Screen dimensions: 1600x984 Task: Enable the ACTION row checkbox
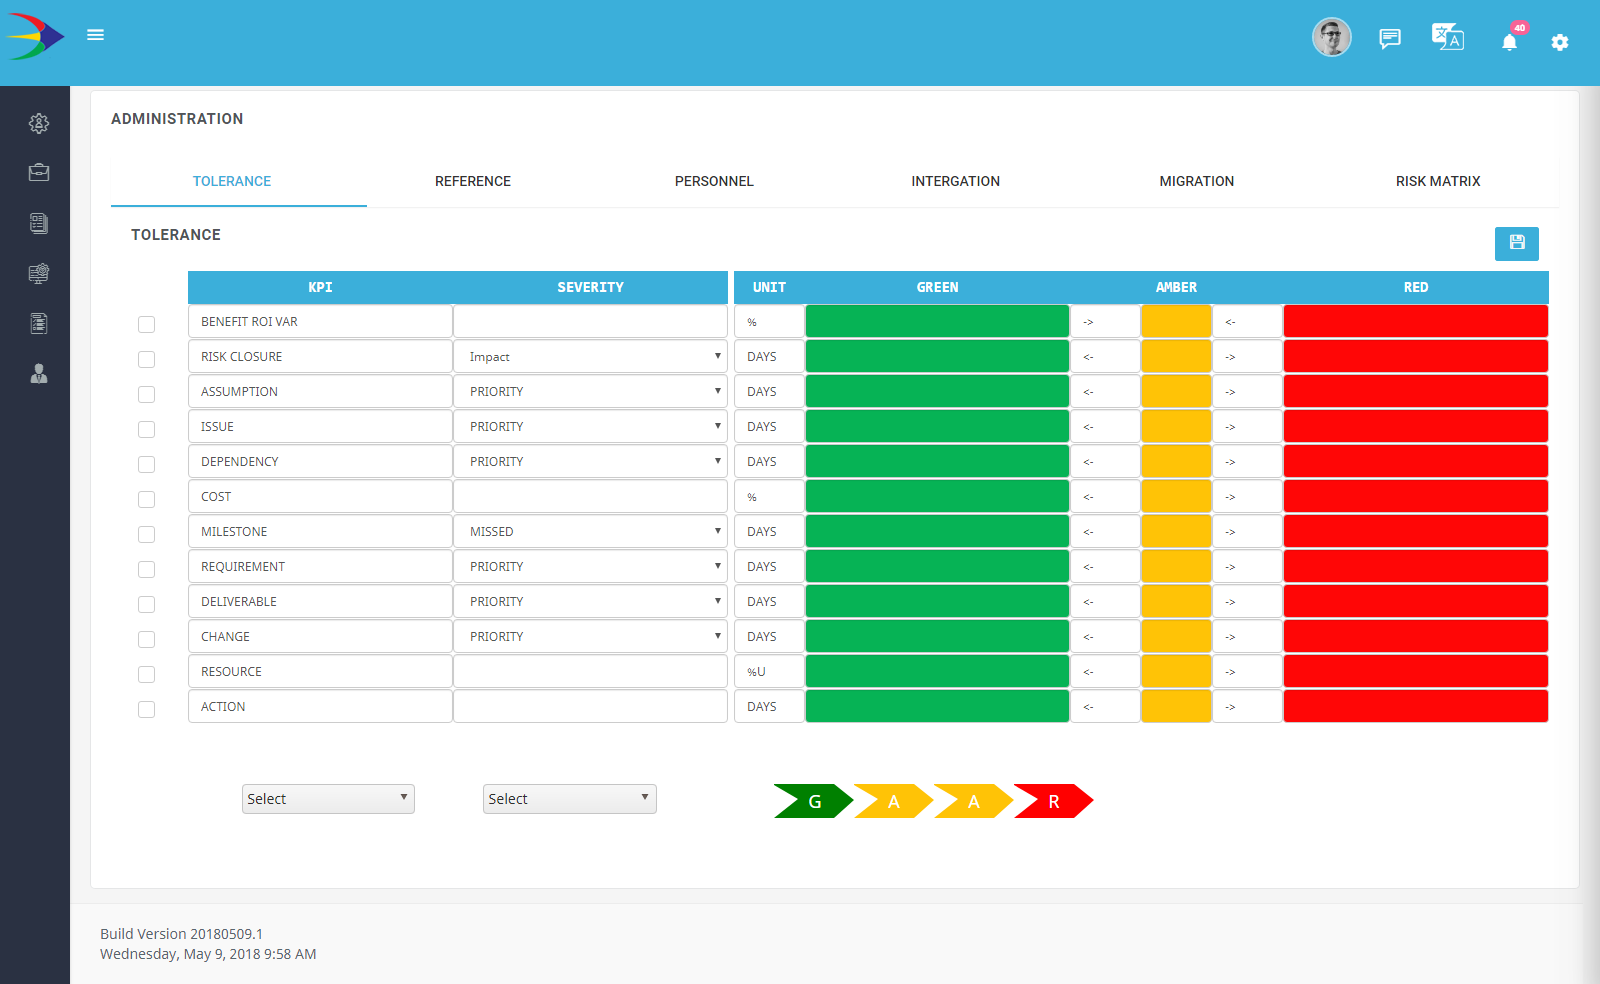click(147, 709)
